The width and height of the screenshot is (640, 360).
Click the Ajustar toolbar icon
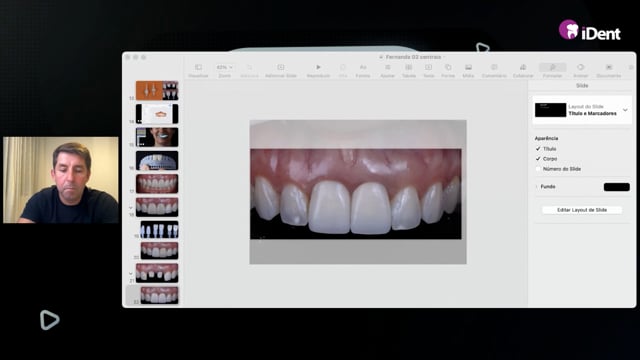point(387,67)
